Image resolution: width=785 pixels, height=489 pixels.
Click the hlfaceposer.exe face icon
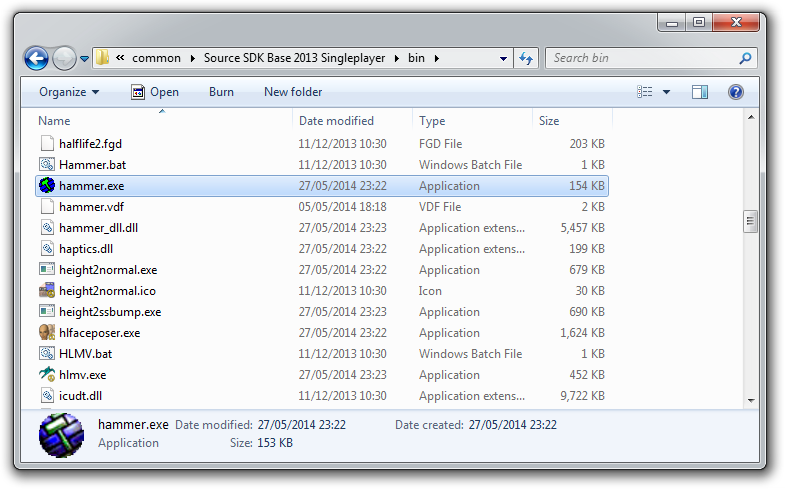pyautogui.click(x=47, y=332)
